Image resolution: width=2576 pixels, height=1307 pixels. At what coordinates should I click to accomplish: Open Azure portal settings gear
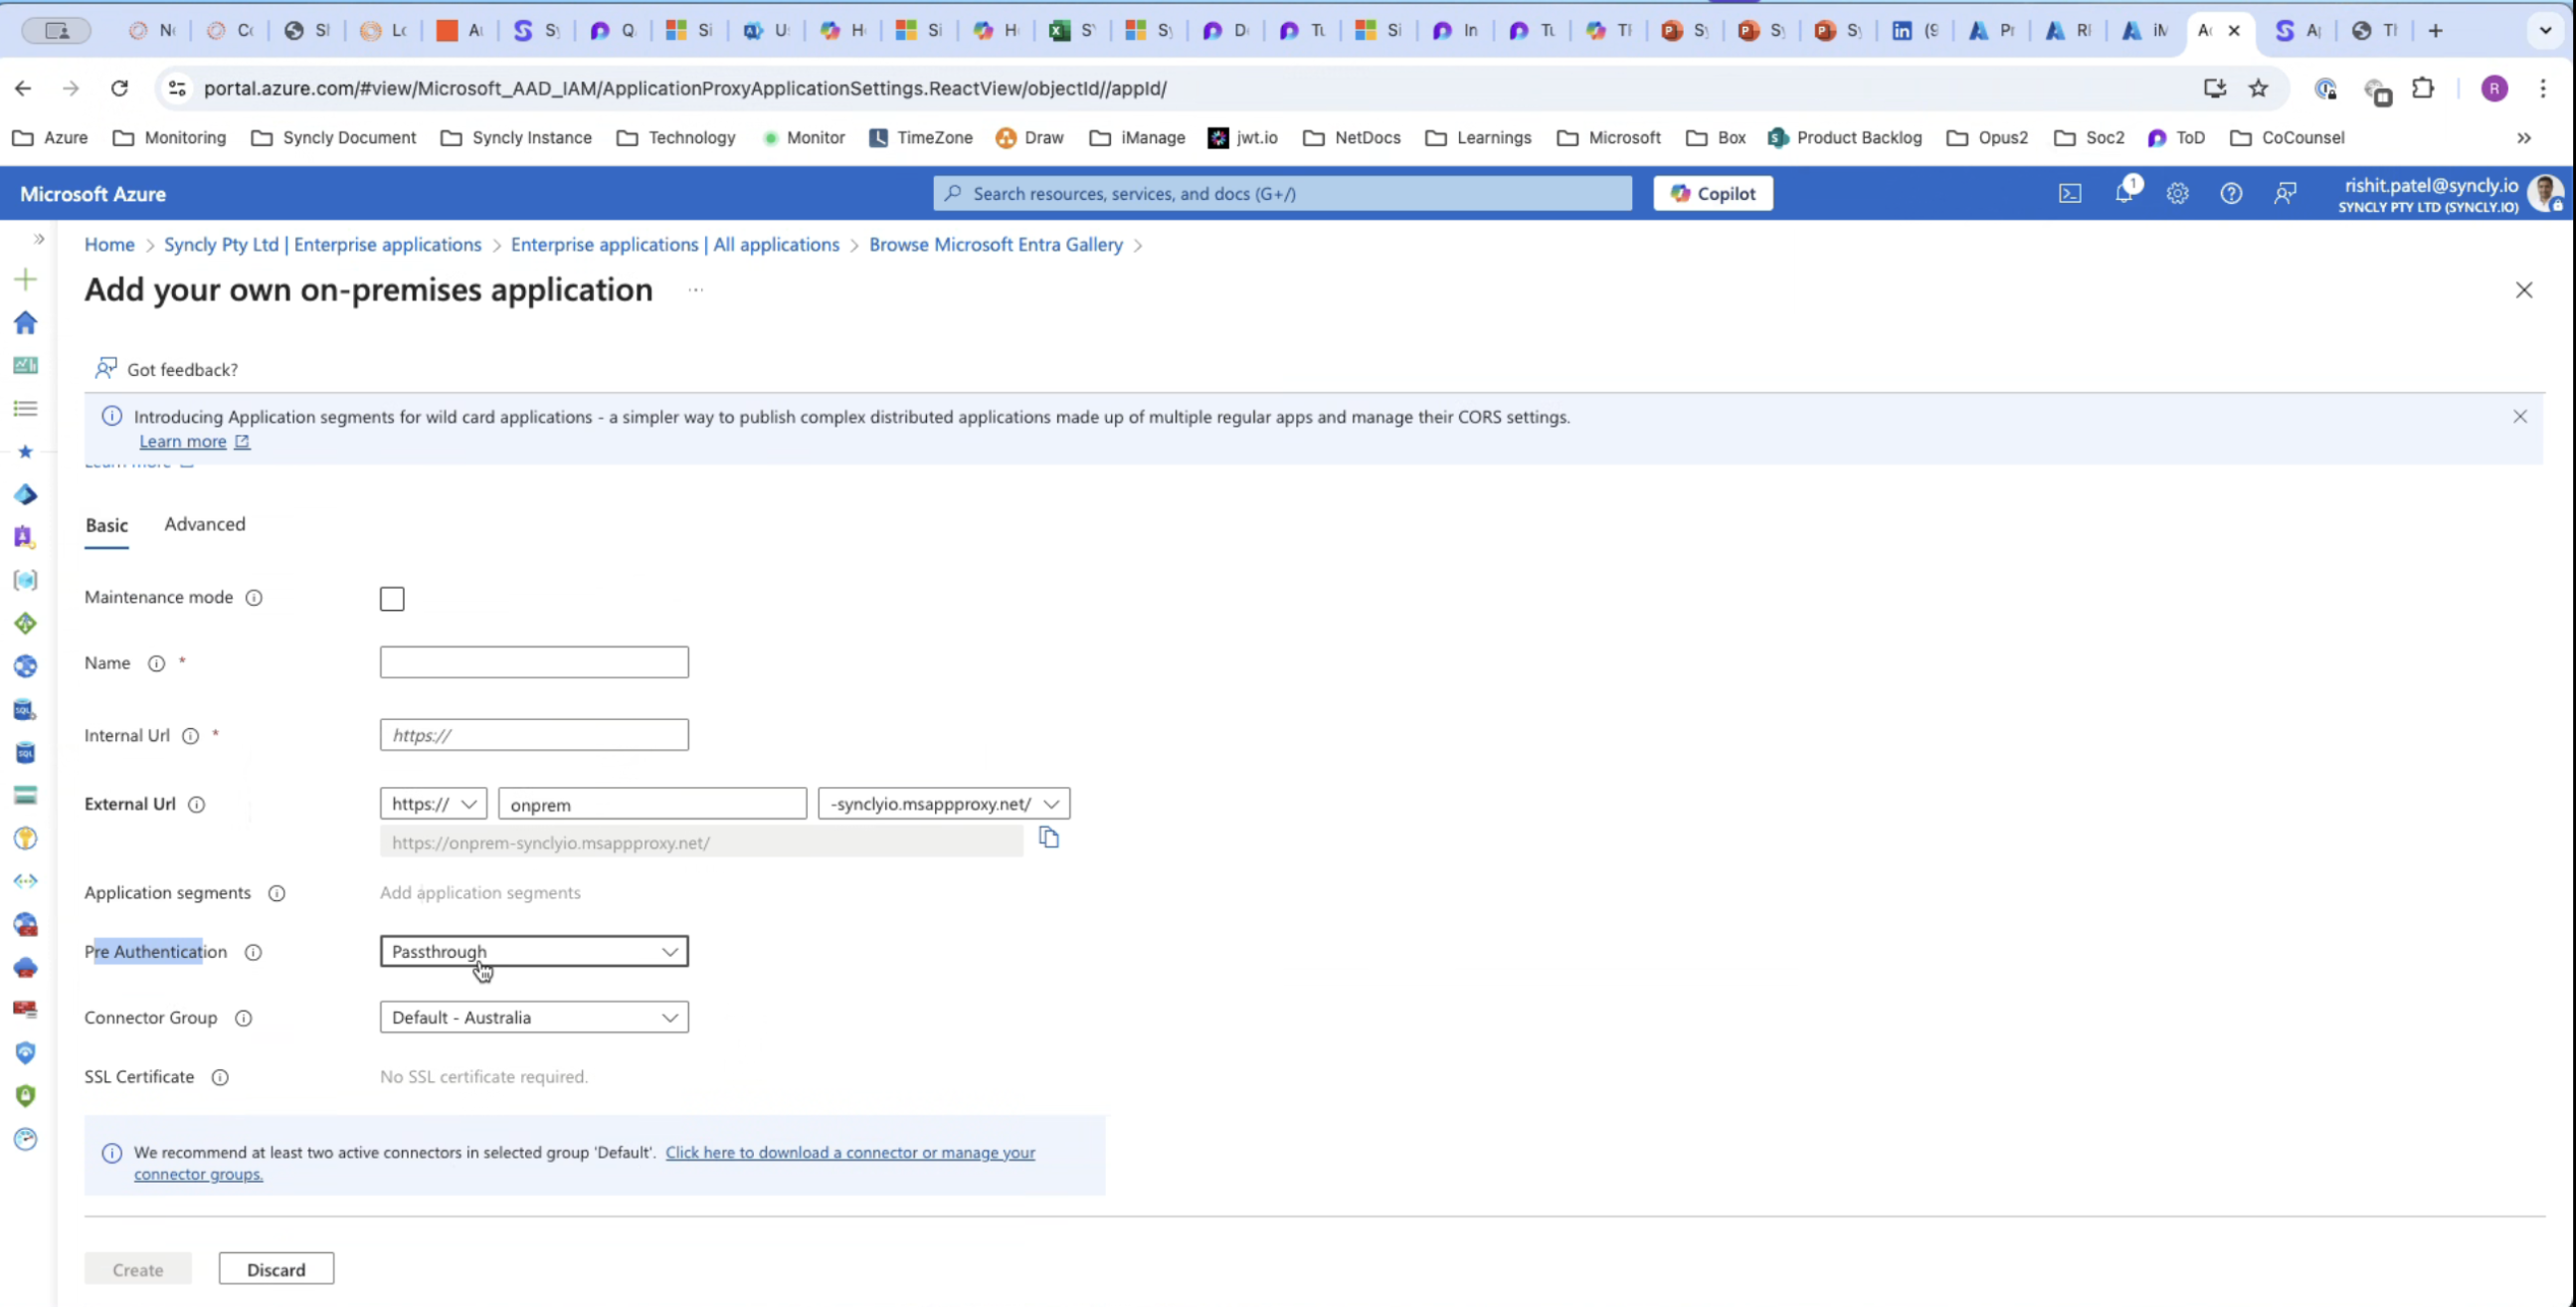pyautogui.click(x=2177, y=193)
